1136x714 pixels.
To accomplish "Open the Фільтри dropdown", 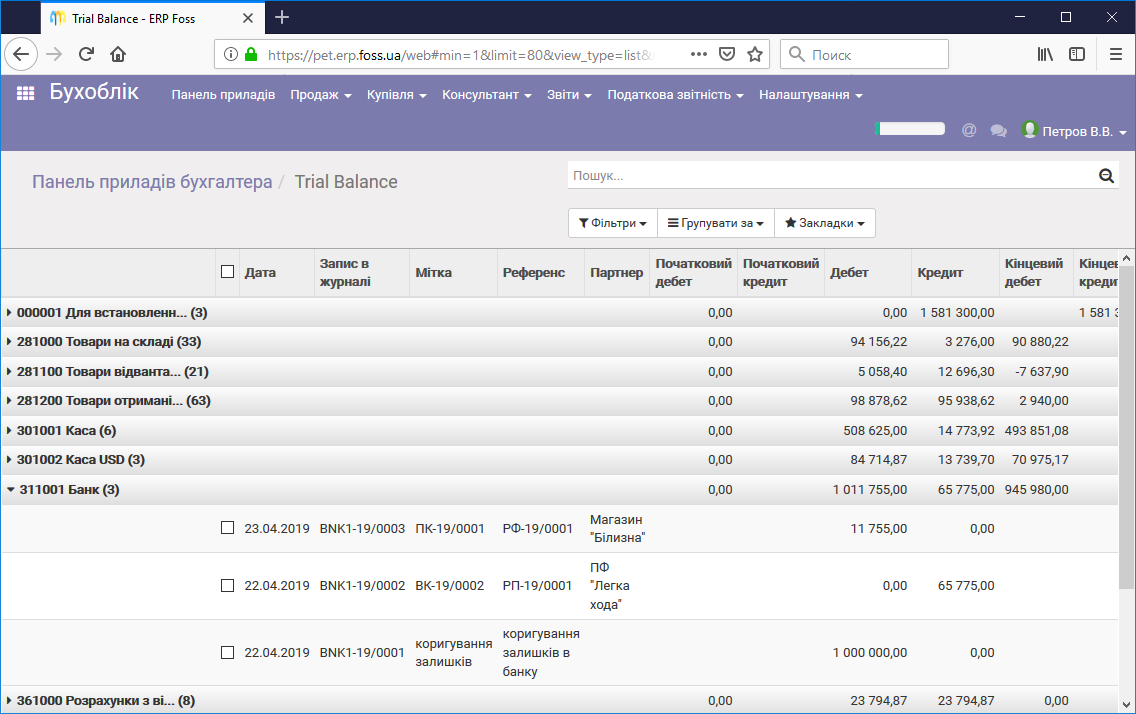I will click(x=613, y=223).
